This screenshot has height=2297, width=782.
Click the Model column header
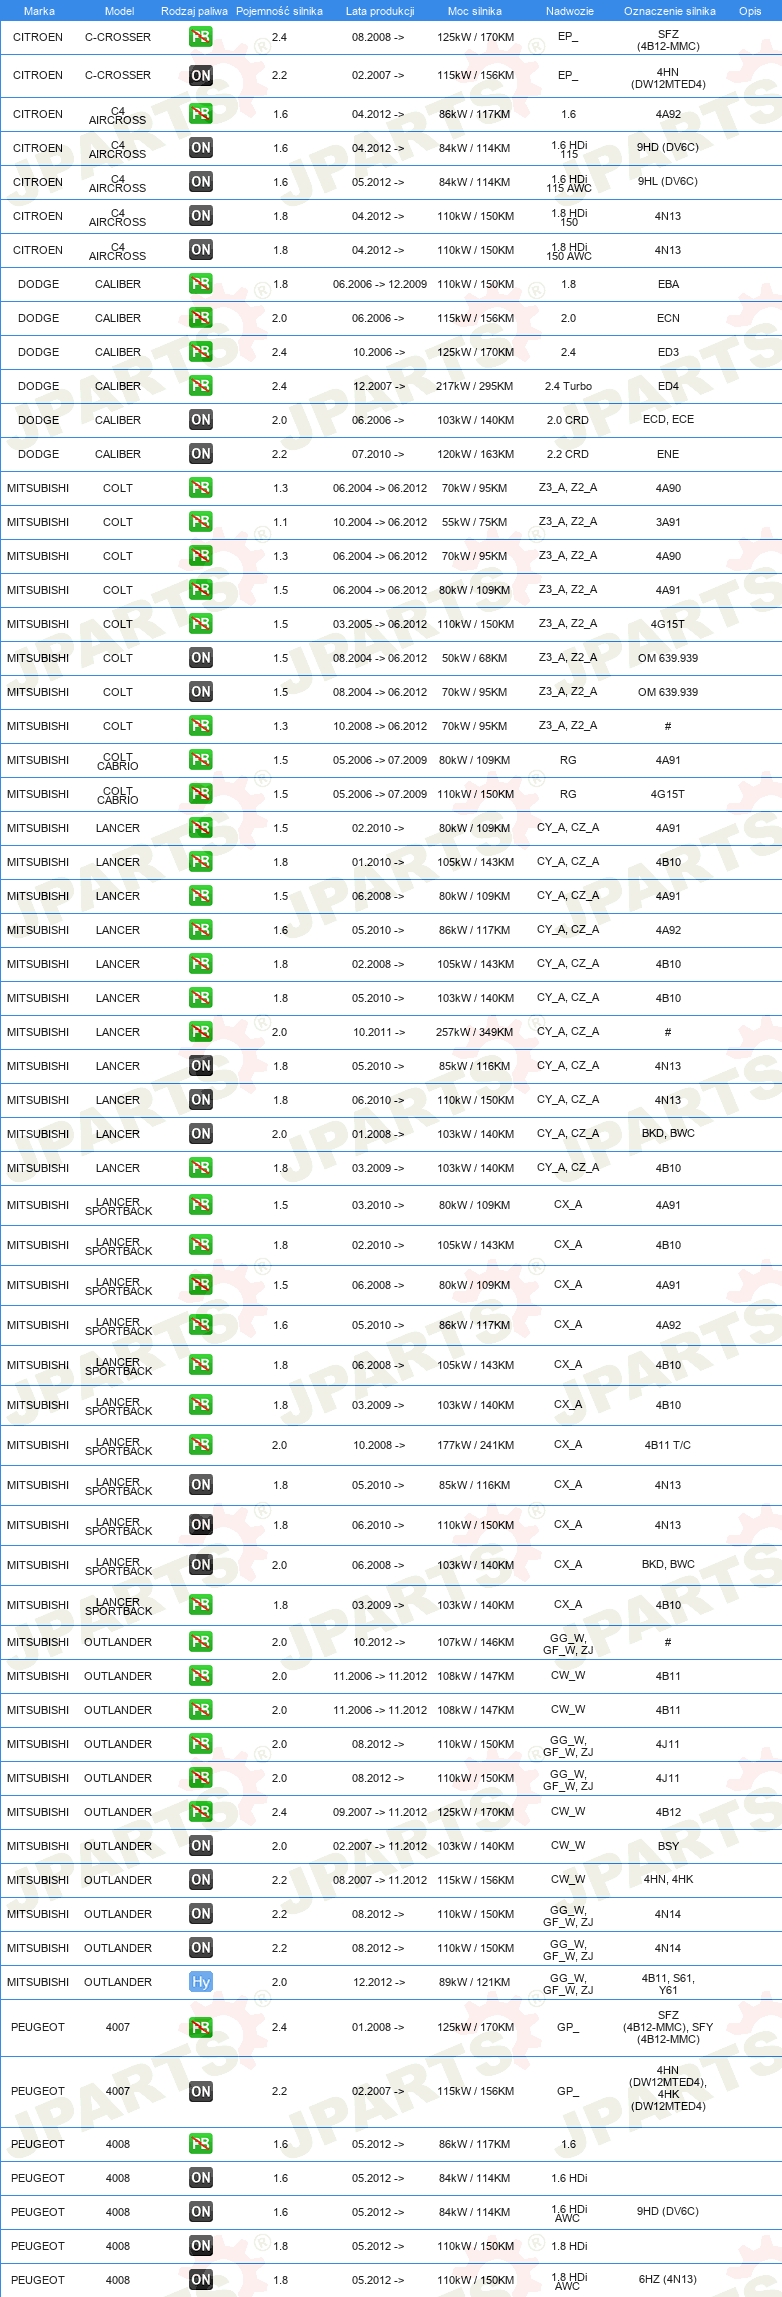(x=120, y=11)
